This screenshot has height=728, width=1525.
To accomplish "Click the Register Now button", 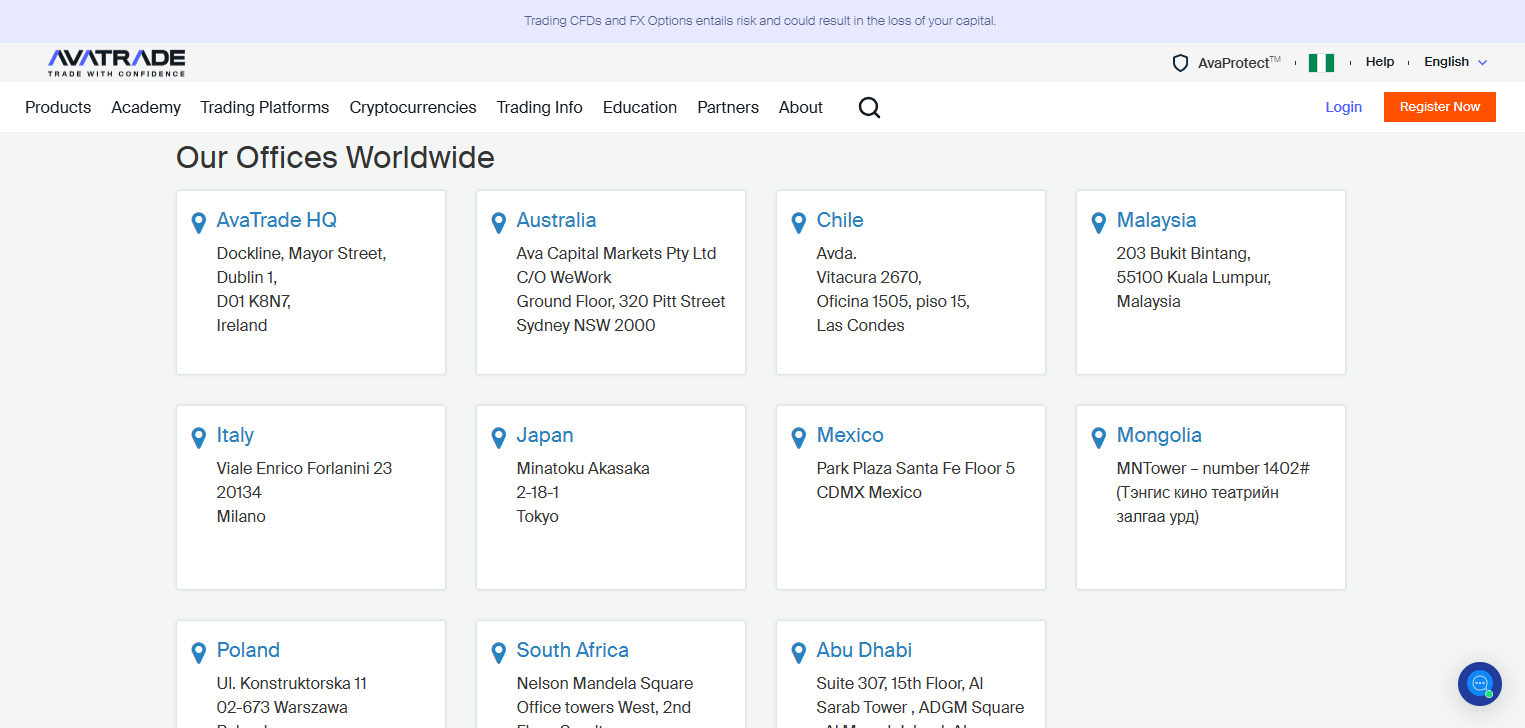I will [1440, 107].
